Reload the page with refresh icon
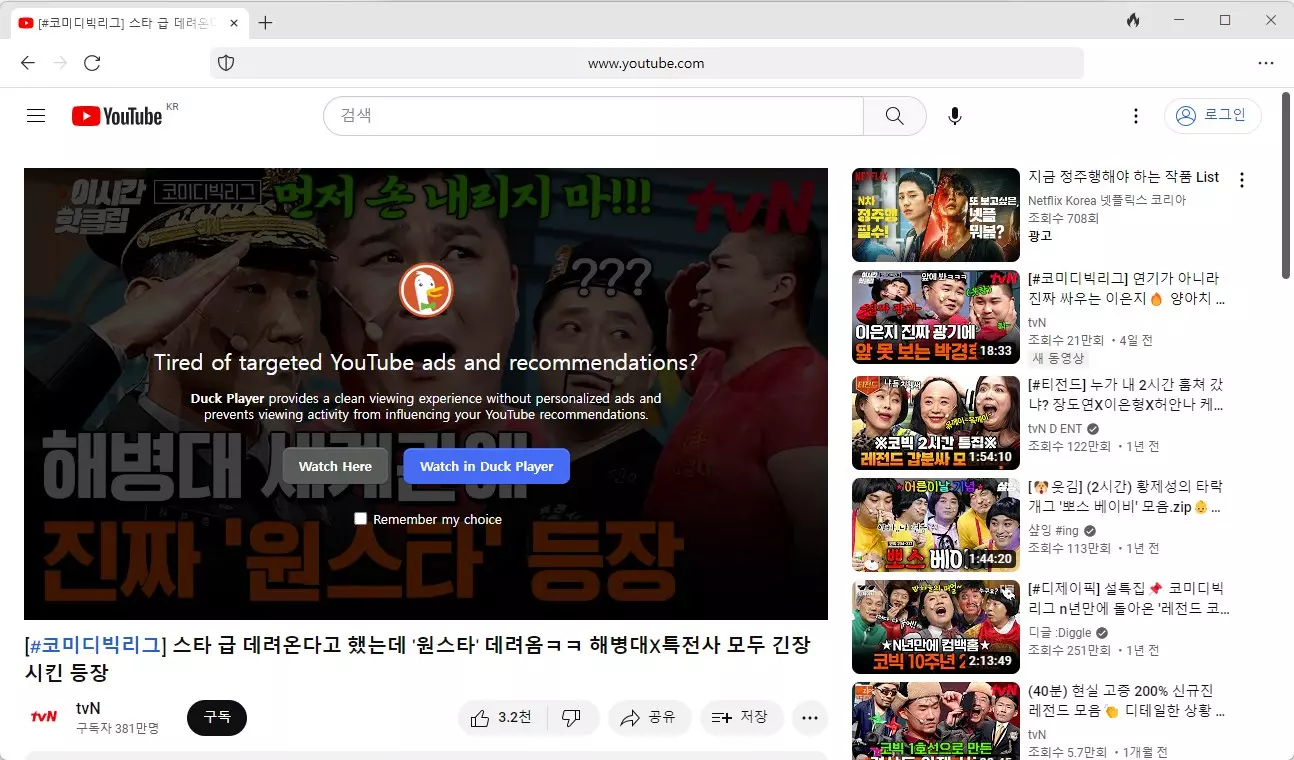Screen dimensions: 1294x760 point(92,63)
